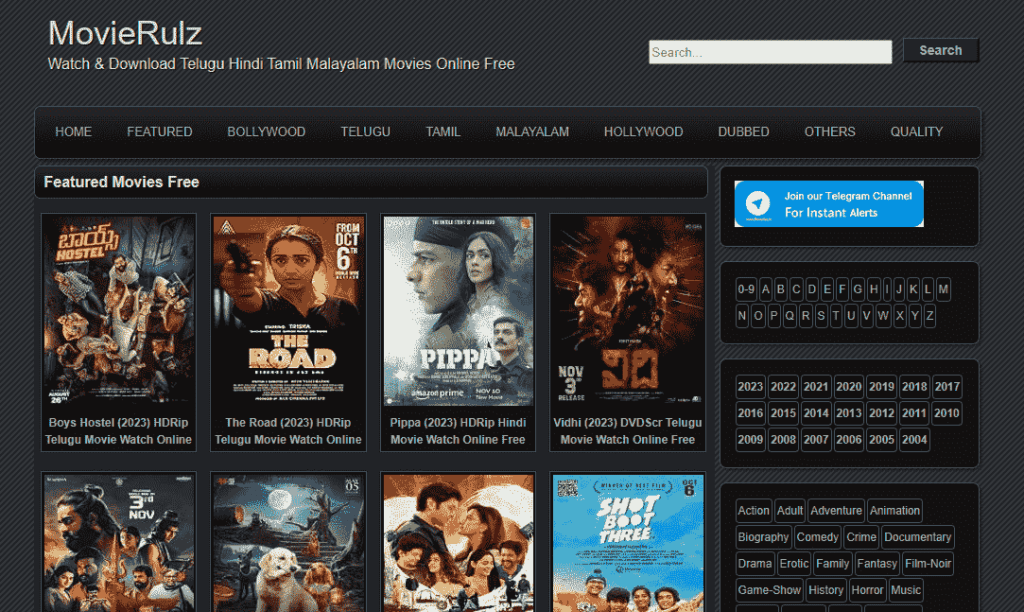1024x612 pixels.
Task: Select the letter W filter
Action: click(883, 316)
